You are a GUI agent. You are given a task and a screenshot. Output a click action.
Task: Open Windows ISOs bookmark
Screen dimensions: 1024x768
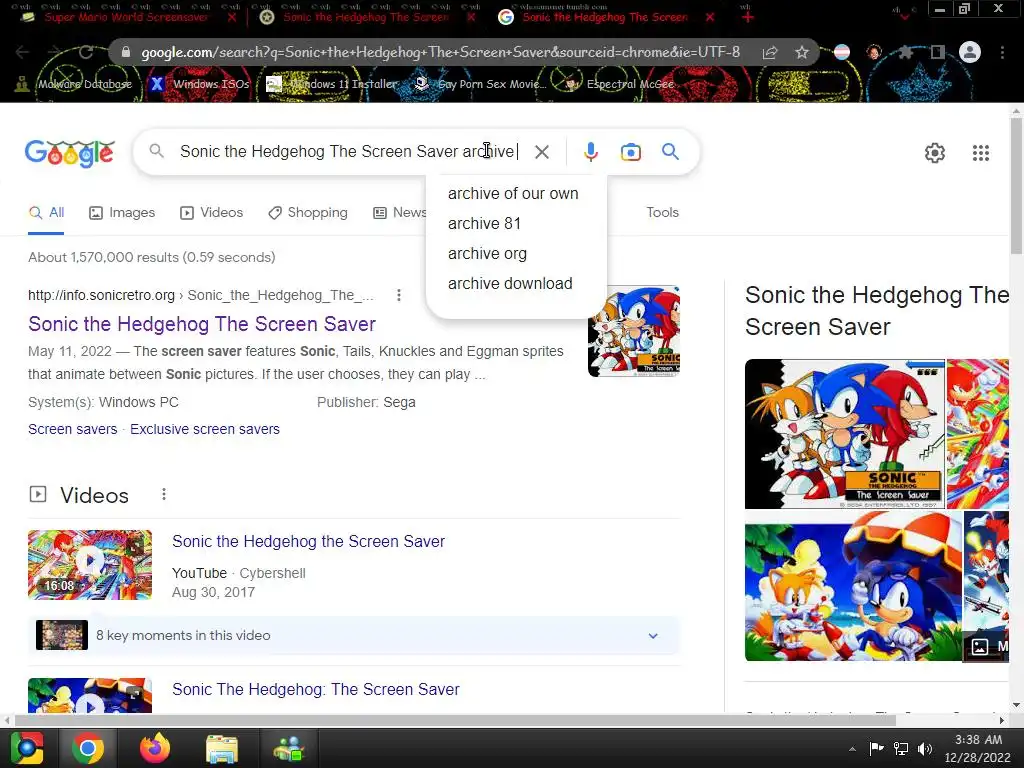(x=200, y=84)
